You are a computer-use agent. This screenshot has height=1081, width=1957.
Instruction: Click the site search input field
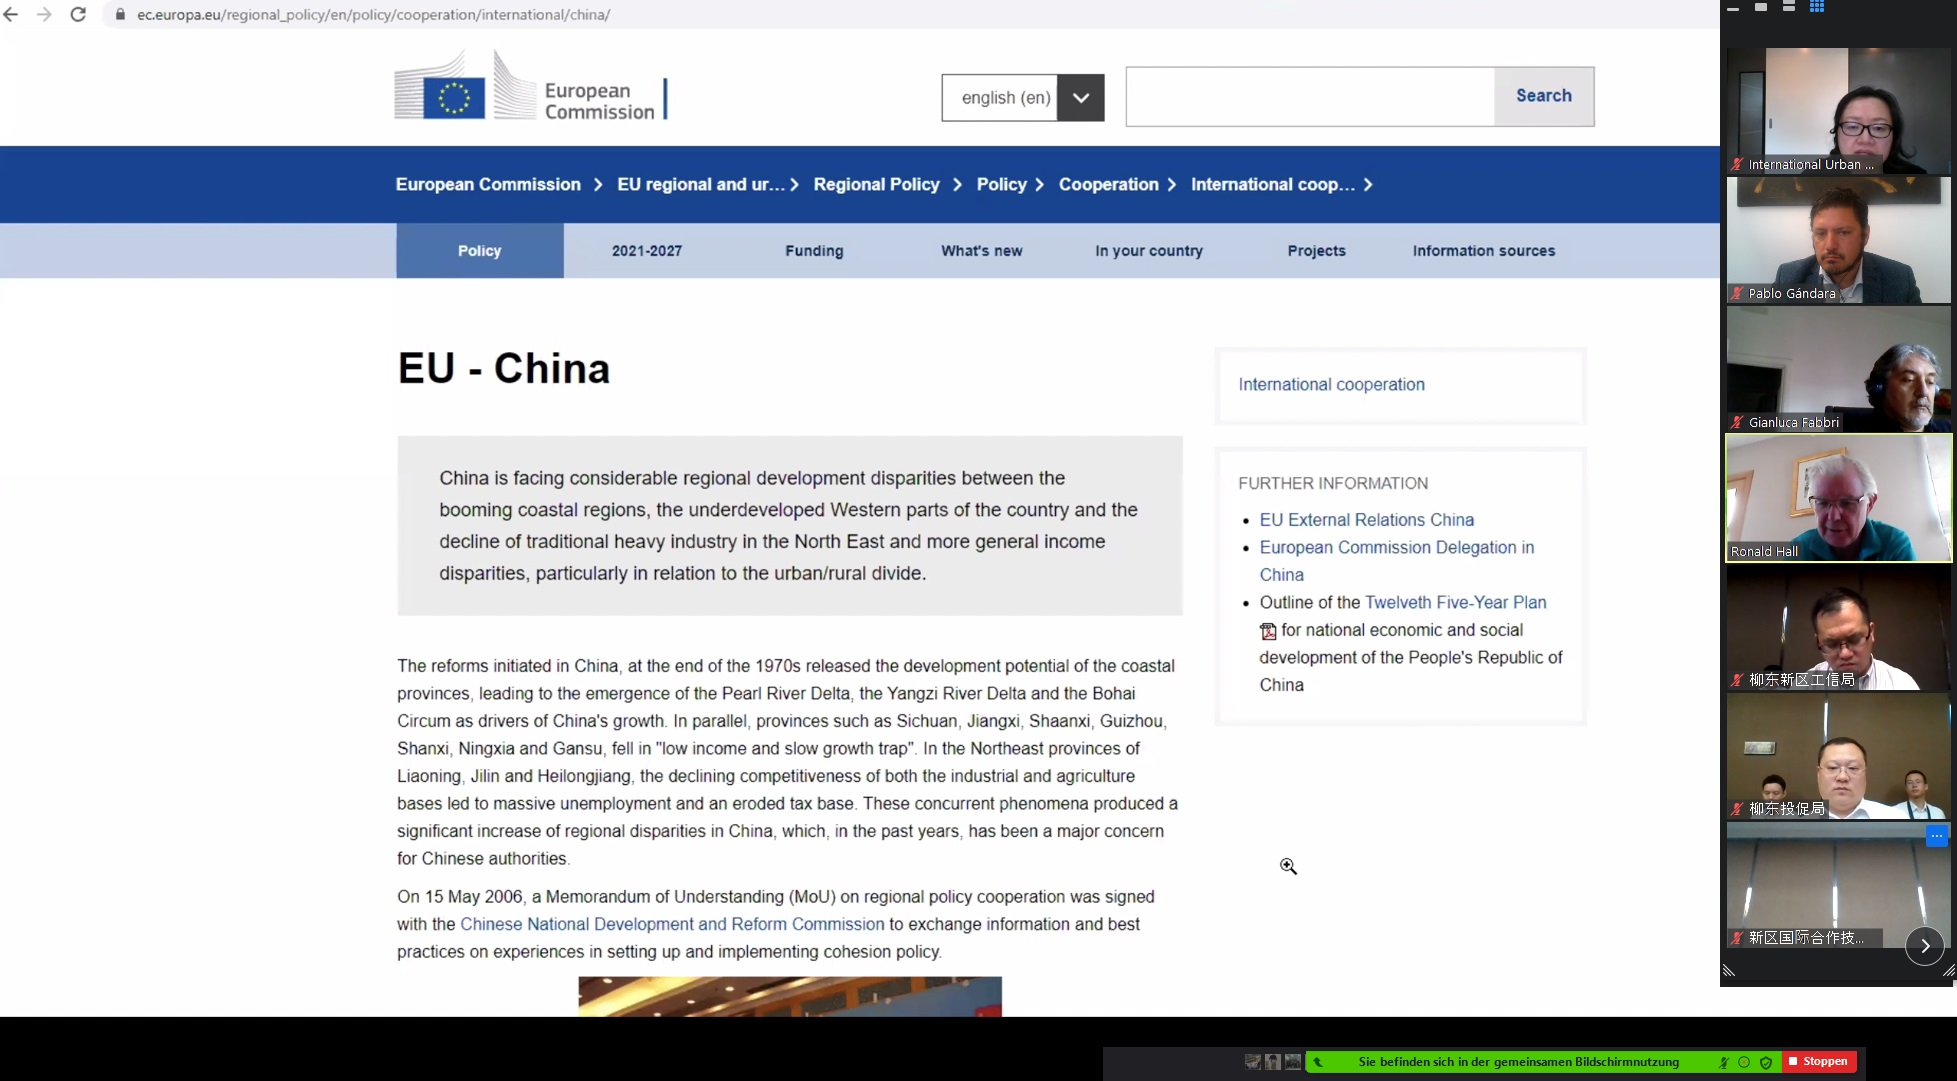coord(1309,97)
